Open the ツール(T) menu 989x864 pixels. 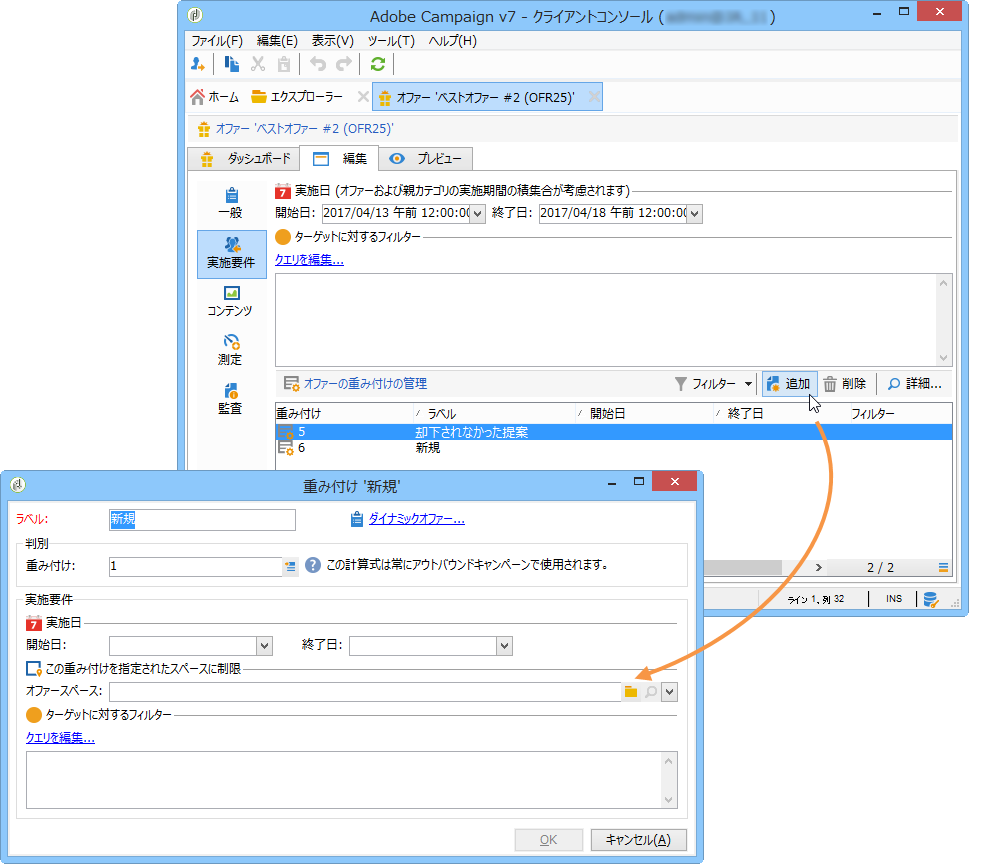coord(391,41)
